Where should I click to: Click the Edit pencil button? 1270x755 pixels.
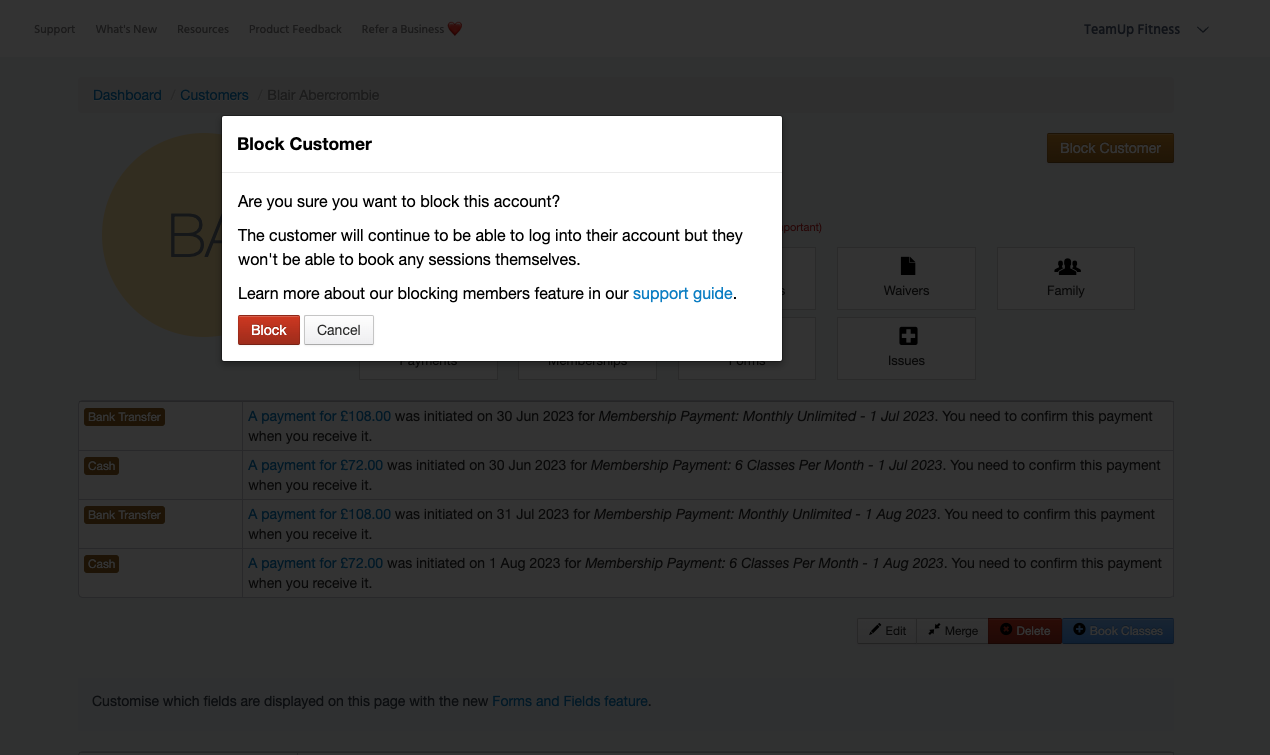(887, 631)
